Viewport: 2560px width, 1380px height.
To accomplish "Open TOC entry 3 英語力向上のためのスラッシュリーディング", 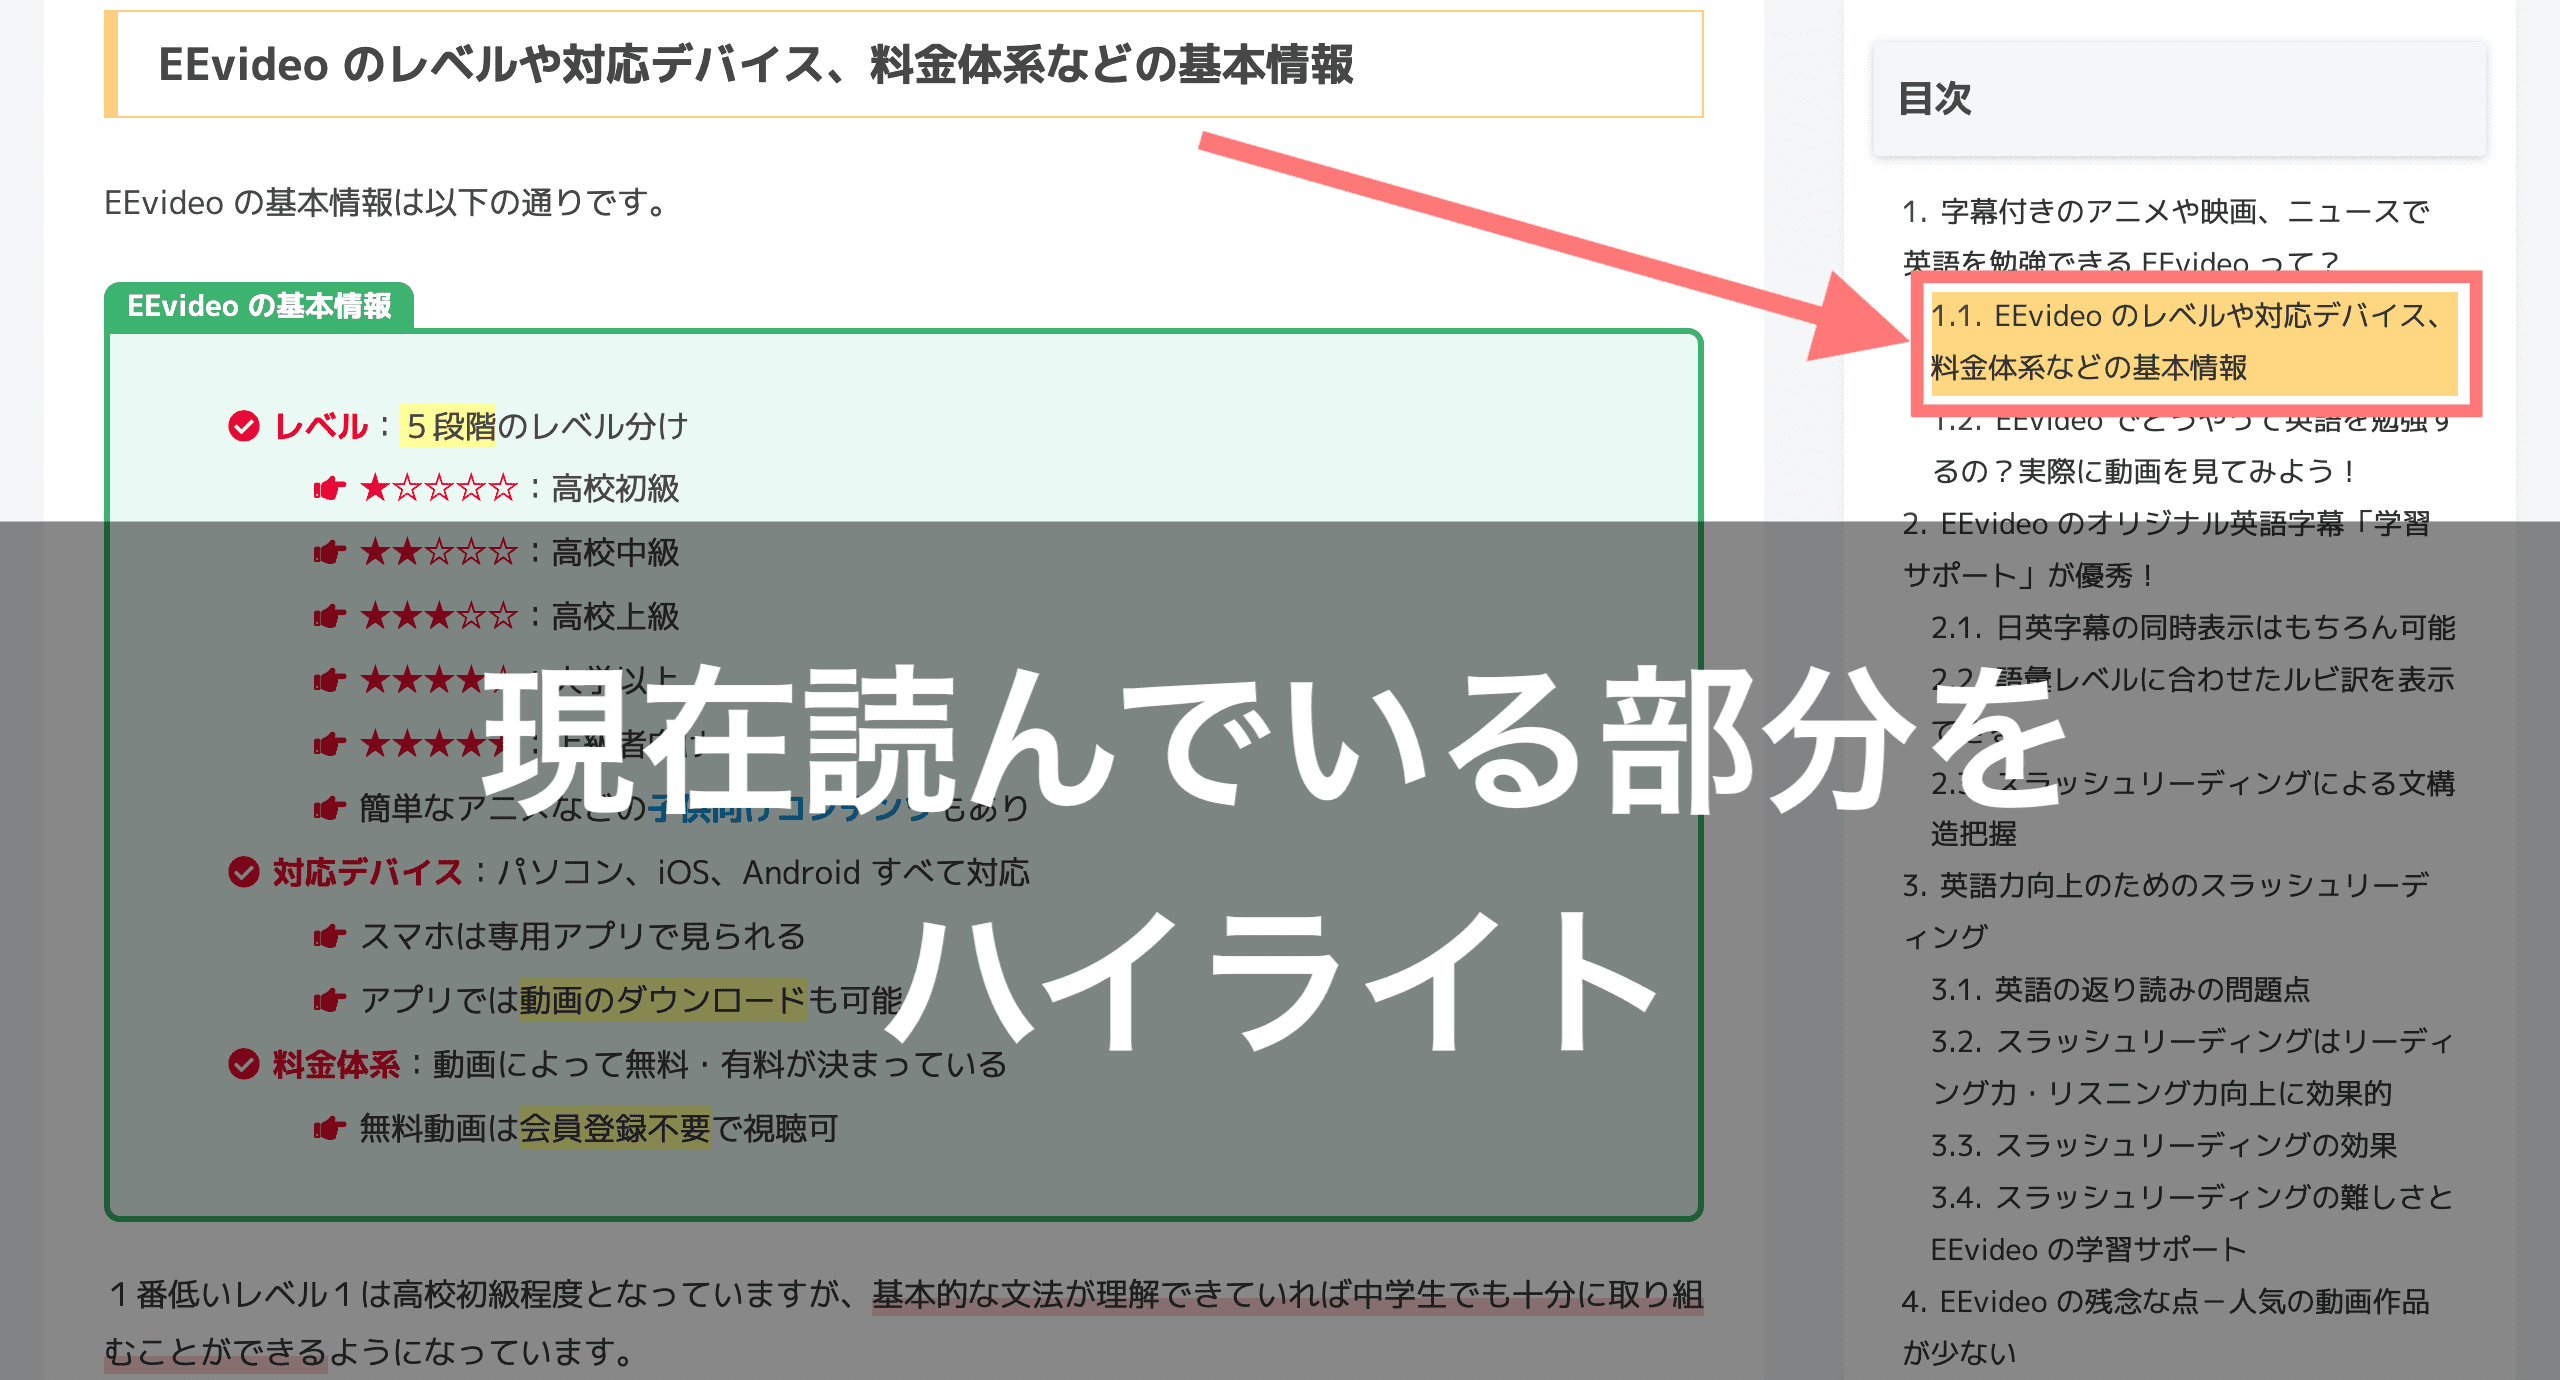I will (2165, 911).
